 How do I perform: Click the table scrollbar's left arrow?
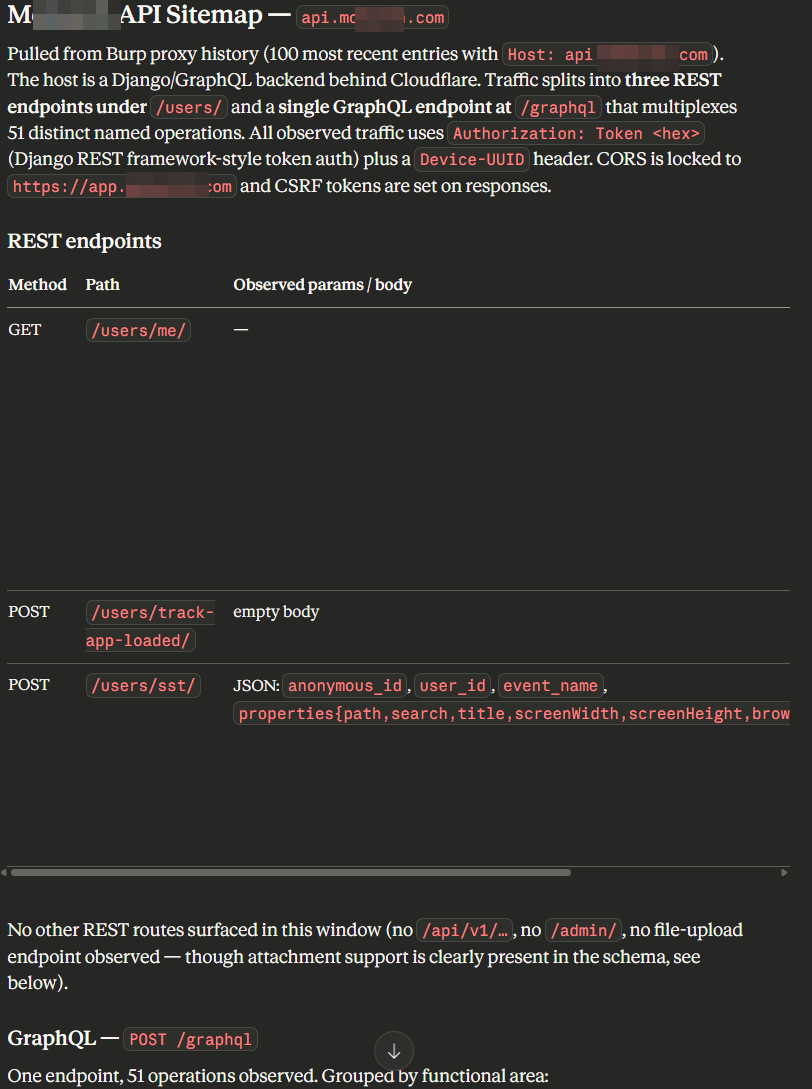(4, 873)
